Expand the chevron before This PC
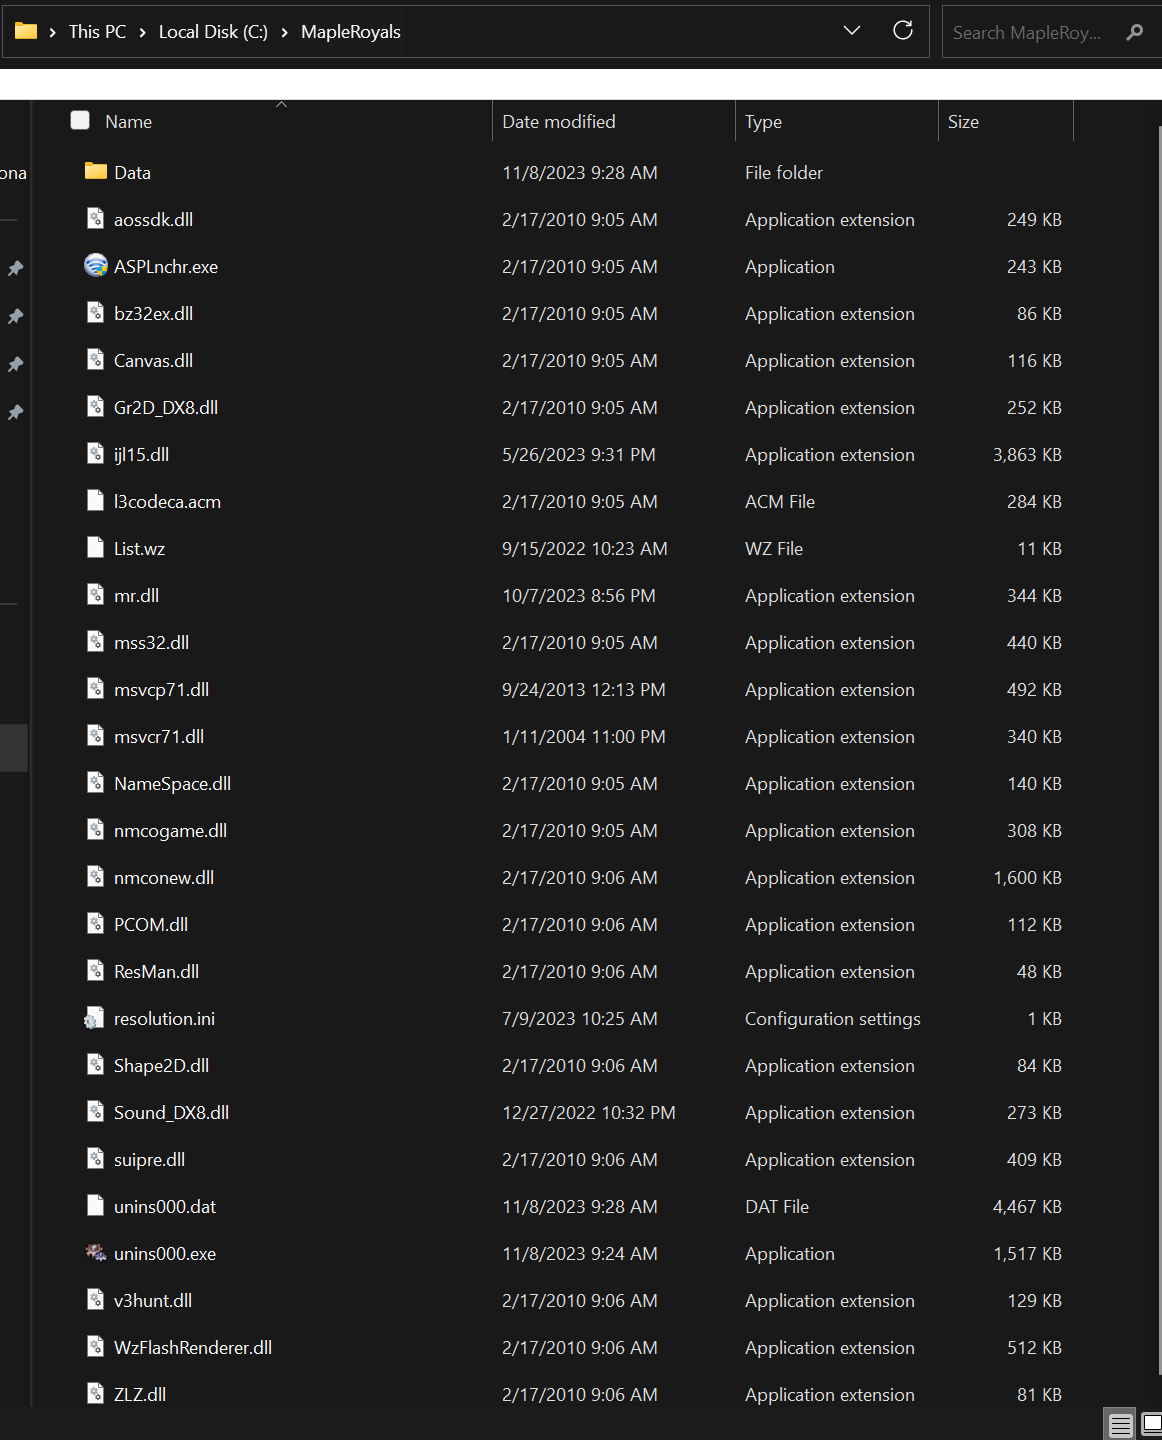The height and width of the screenshot is (1440, 1162). (52, 33)
